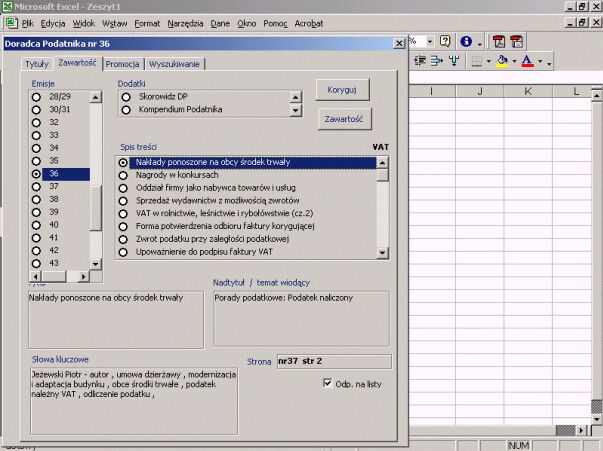Click the blue info circle icon
Screen dimensions: 603x451
coord(466,42)
